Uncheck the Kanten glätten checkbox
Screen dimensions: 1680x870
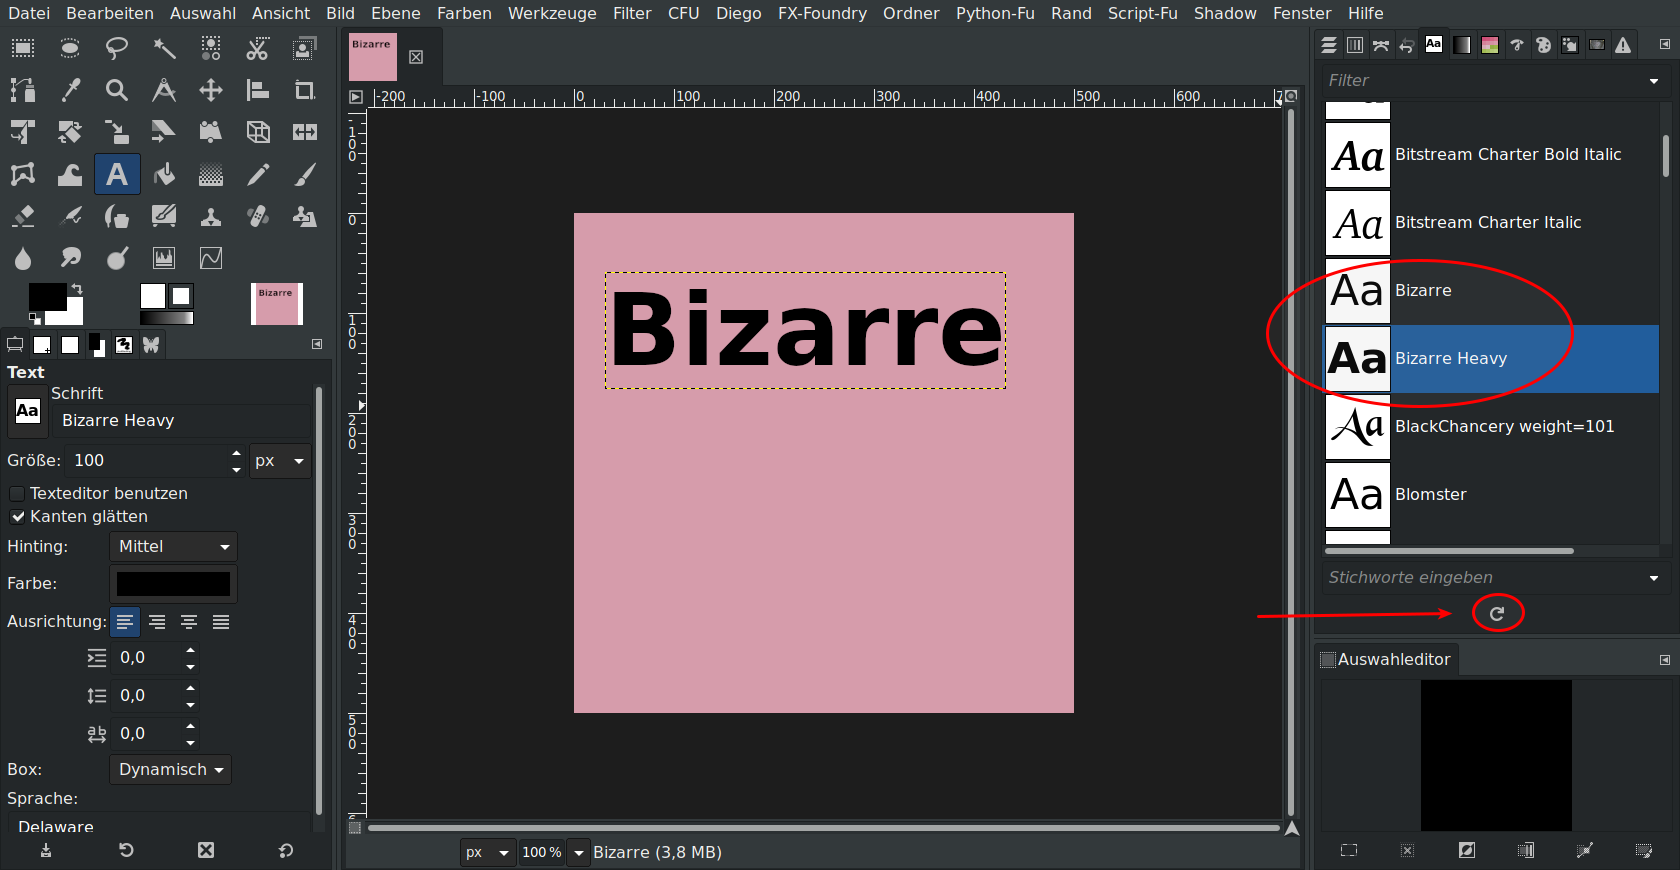pos(17,517)
